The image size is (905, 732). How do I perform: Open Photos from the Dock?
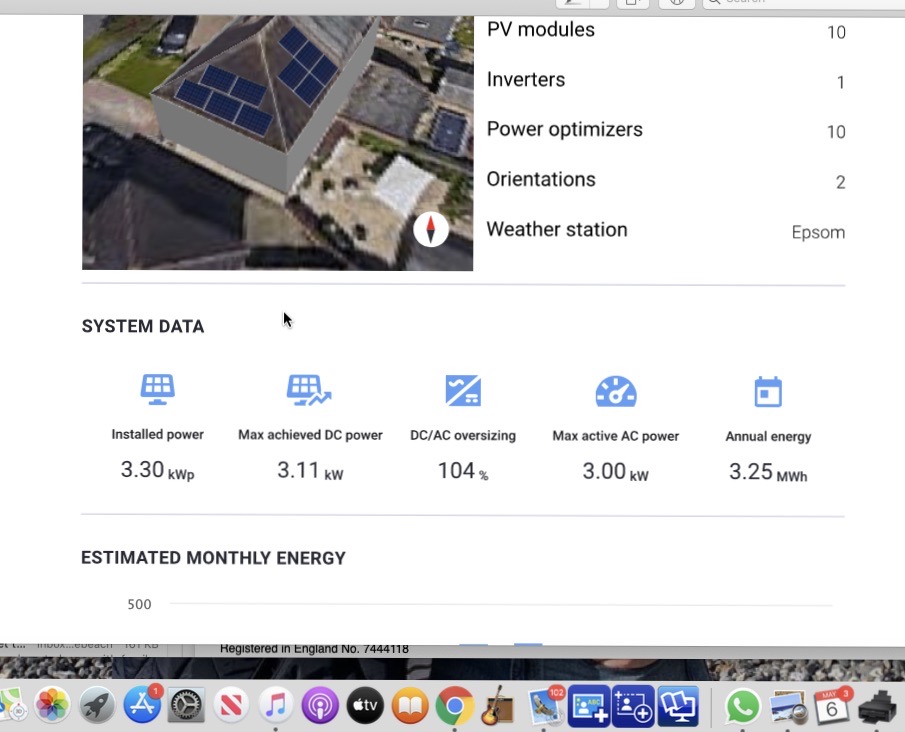[x=51, y=705]
